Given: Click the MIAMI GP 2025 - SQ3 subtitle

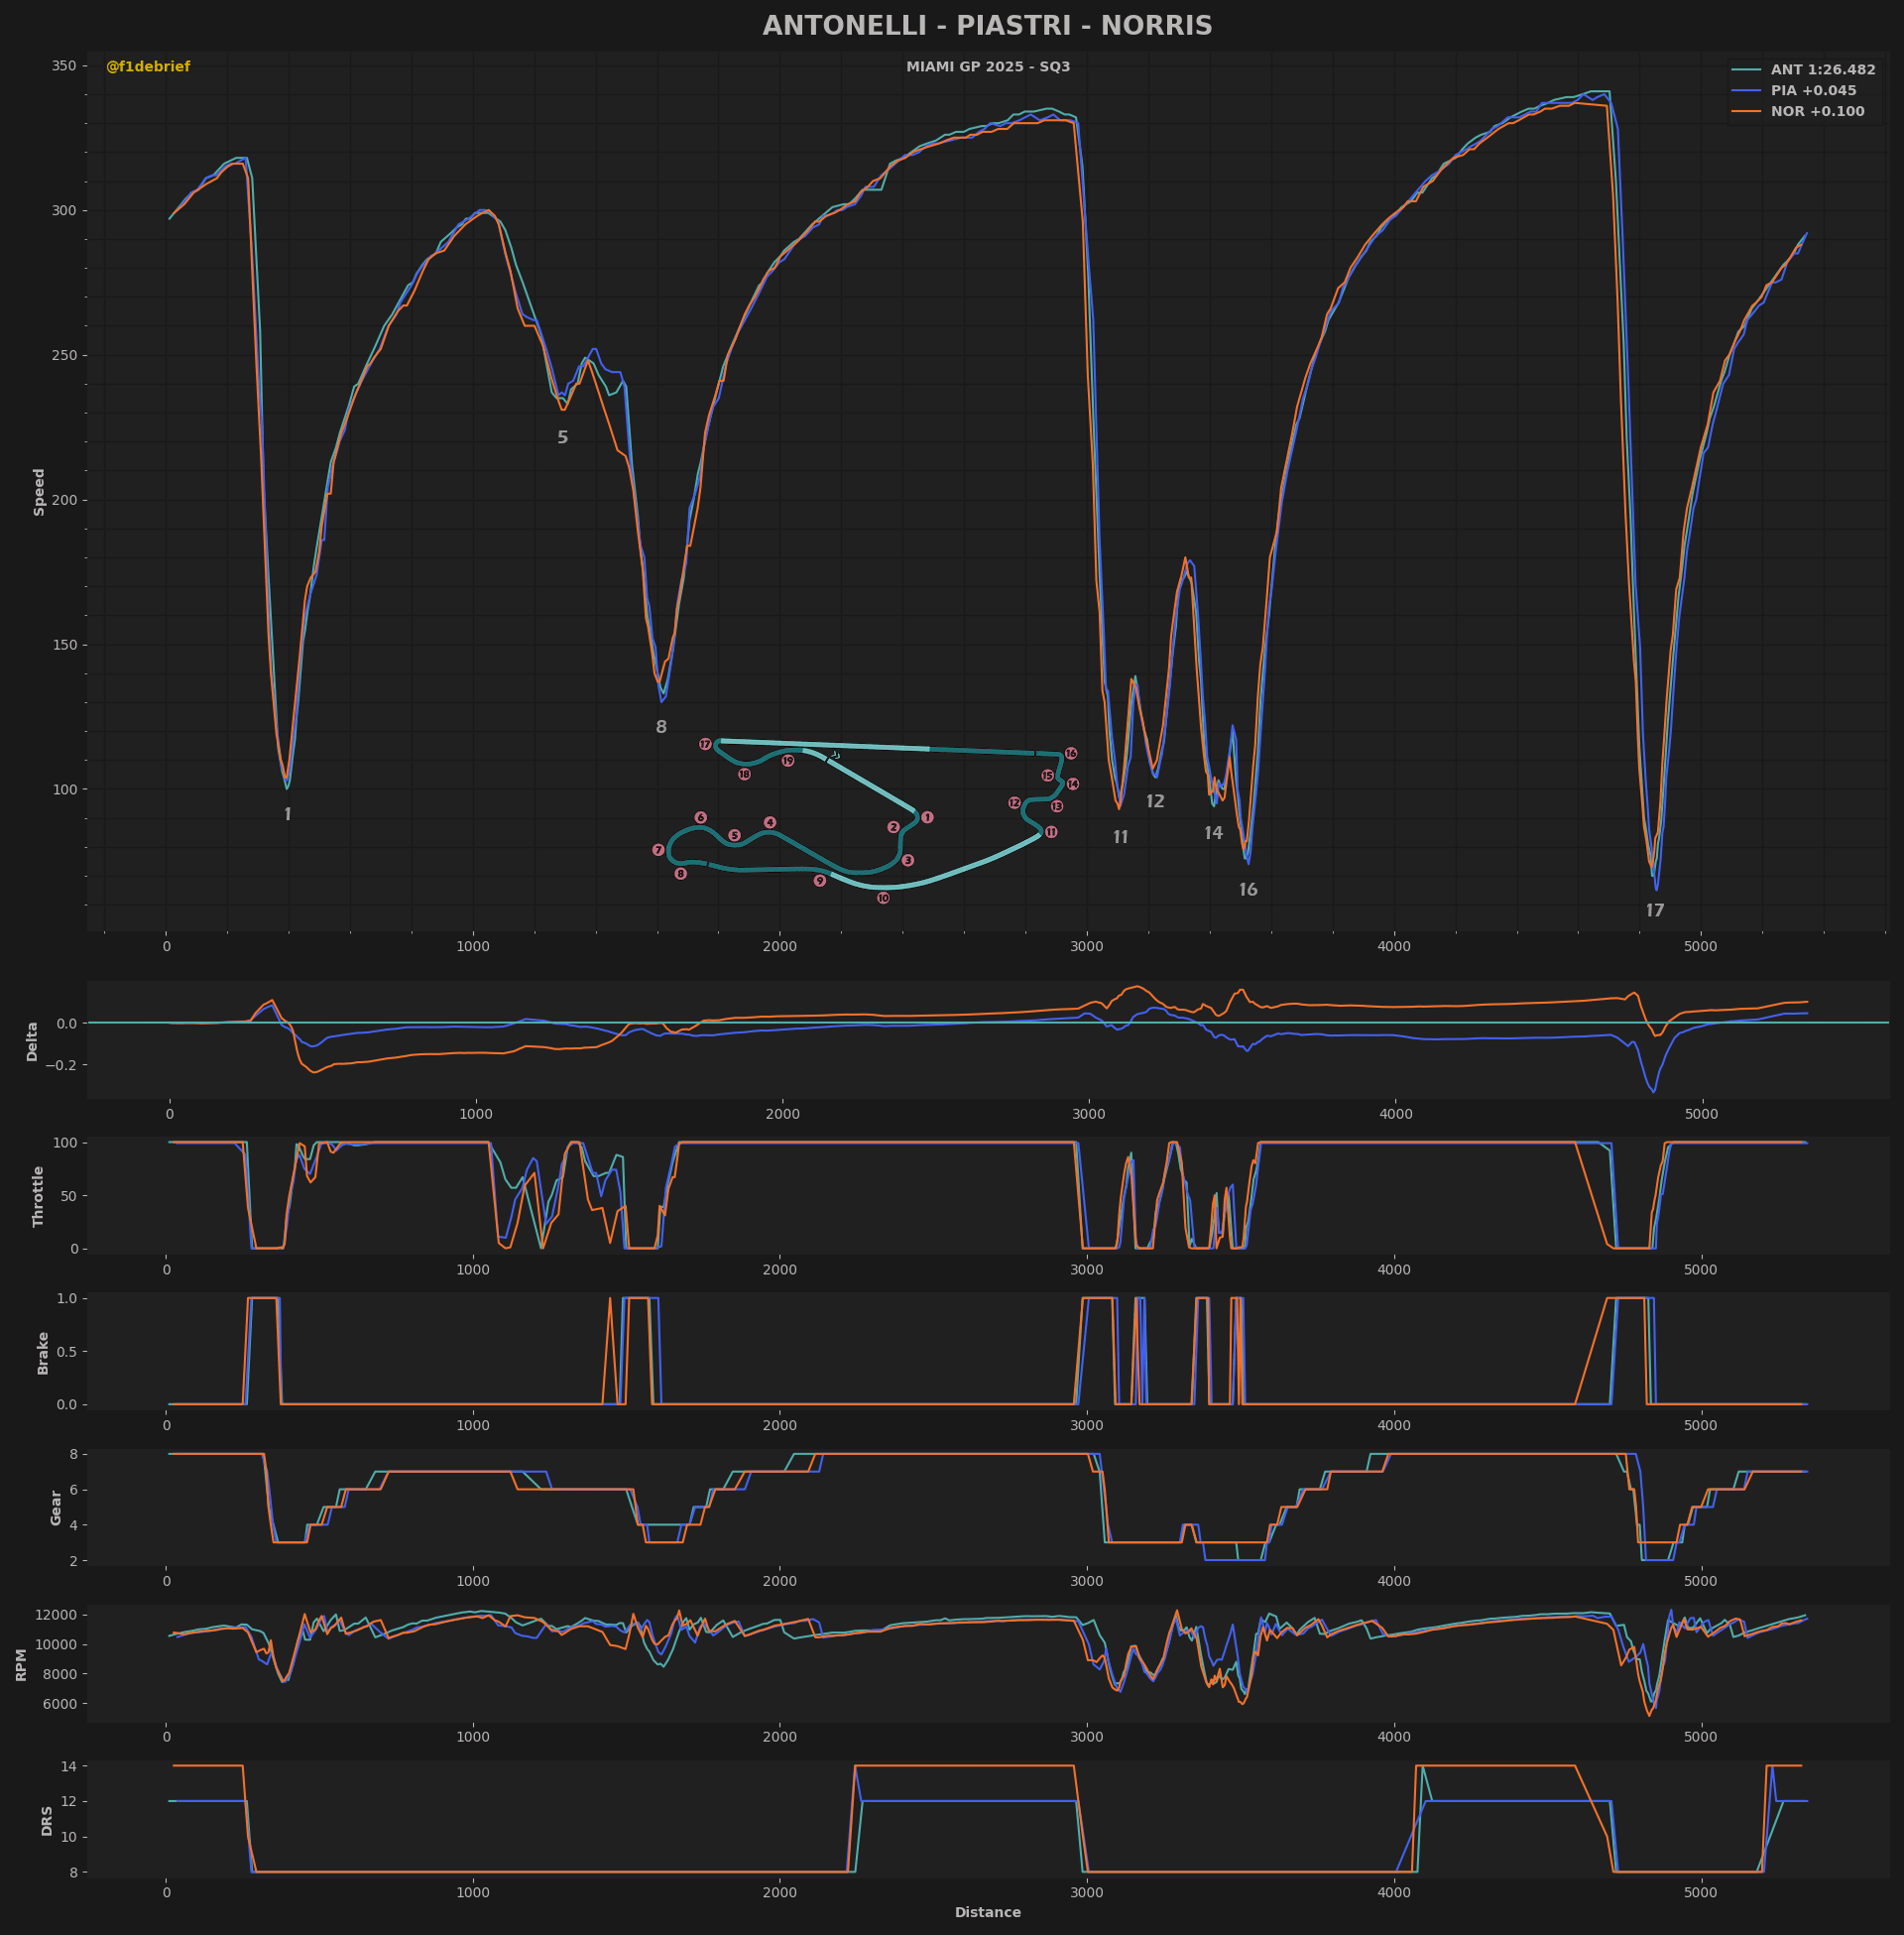Looking at the screenshot, I should tap(988, 67).
